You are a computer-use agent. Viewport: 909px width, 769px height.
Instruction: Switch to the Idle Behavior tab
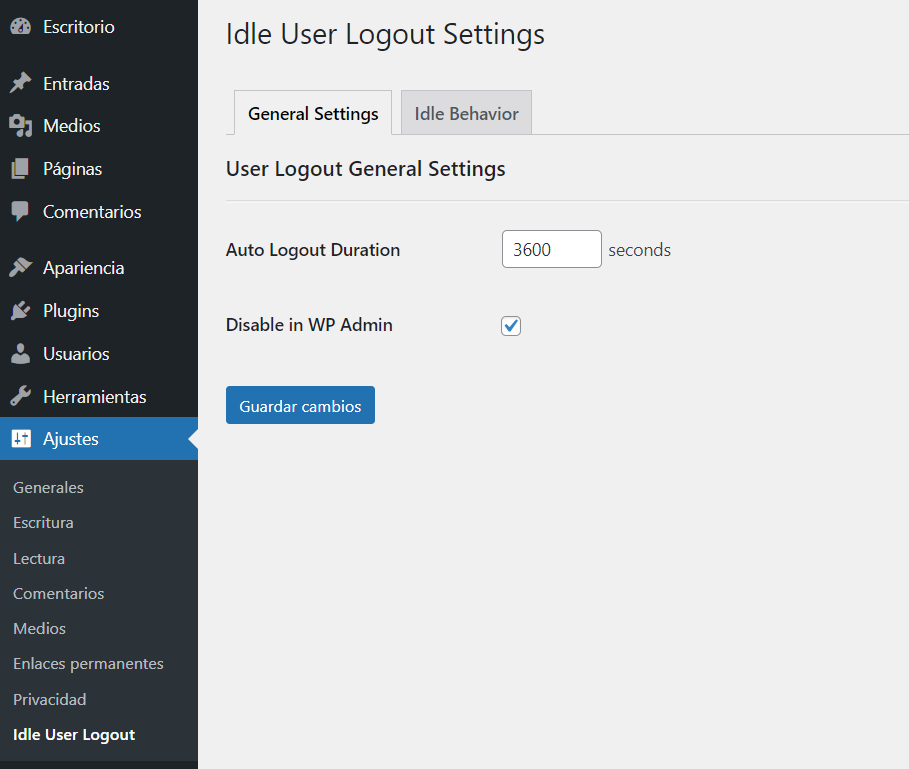coord(466,113)
